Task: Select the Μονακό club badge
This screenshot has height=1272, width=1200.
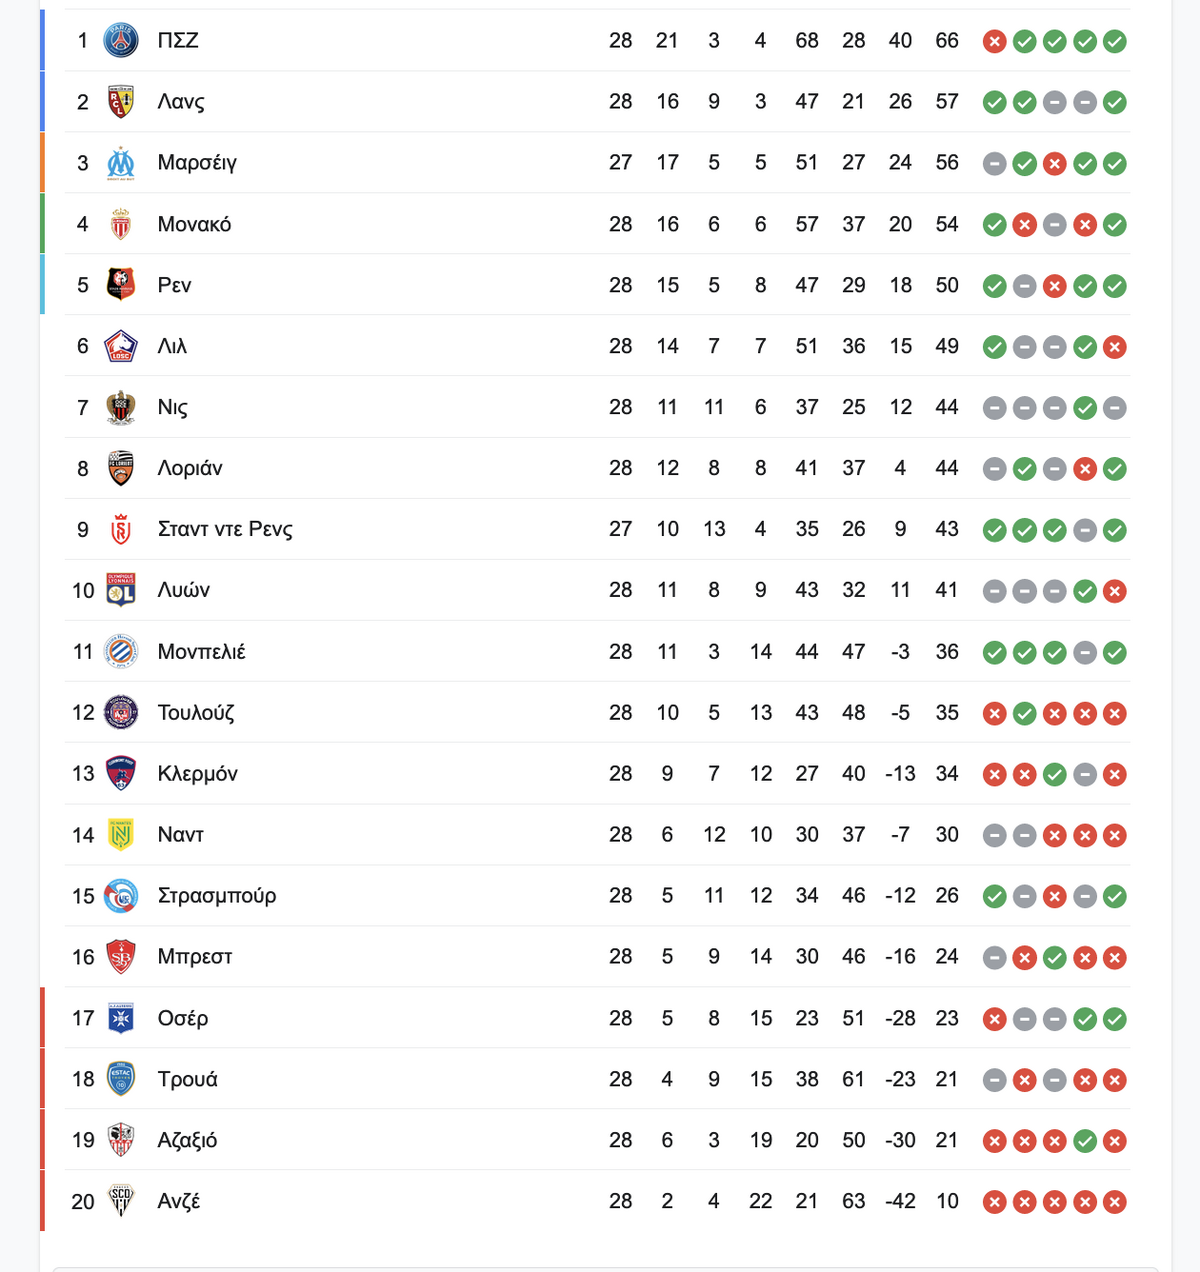Action: (x=121, y=224)
